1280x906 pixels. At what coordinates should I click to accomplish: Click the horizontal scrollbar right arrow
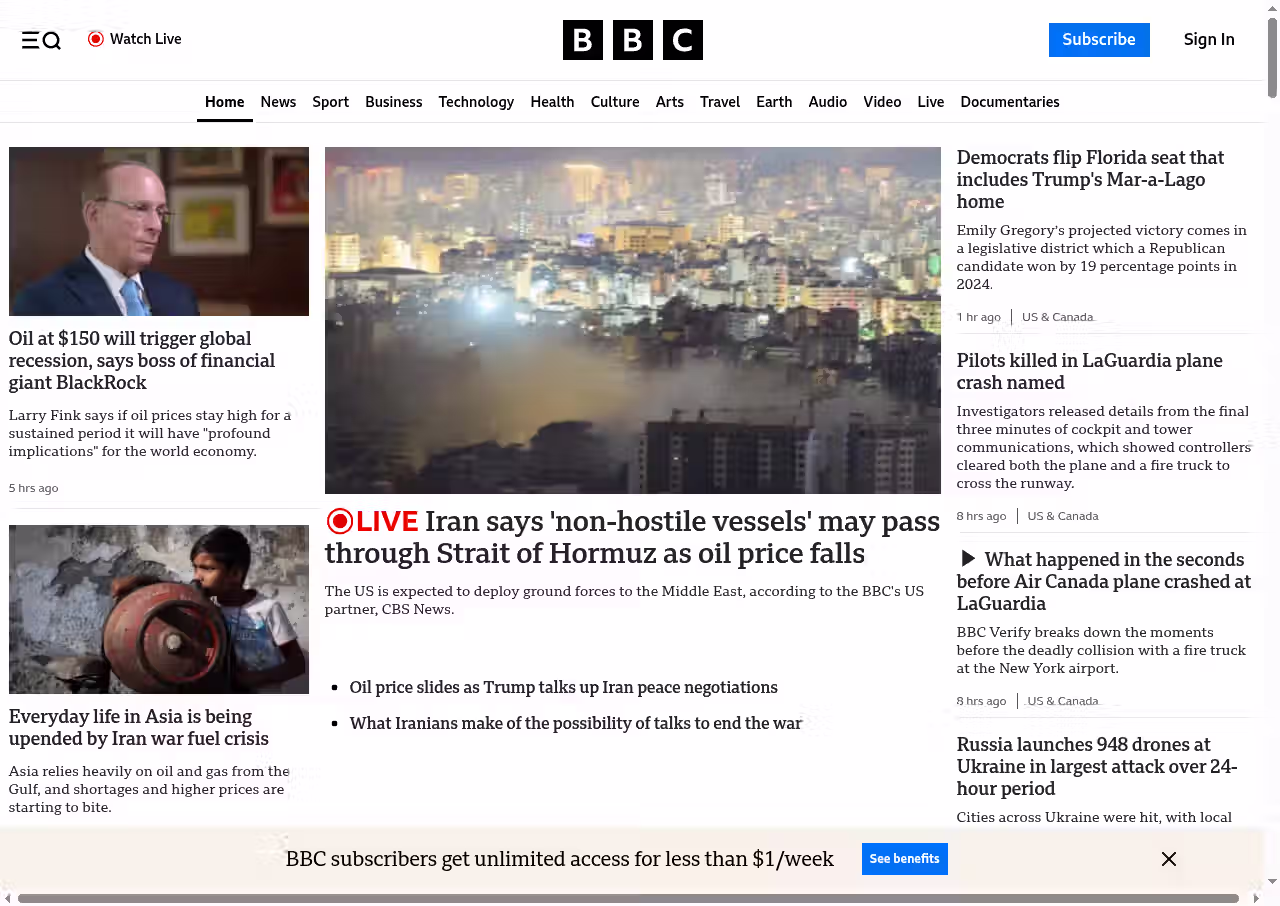(x=1257, y=898)
